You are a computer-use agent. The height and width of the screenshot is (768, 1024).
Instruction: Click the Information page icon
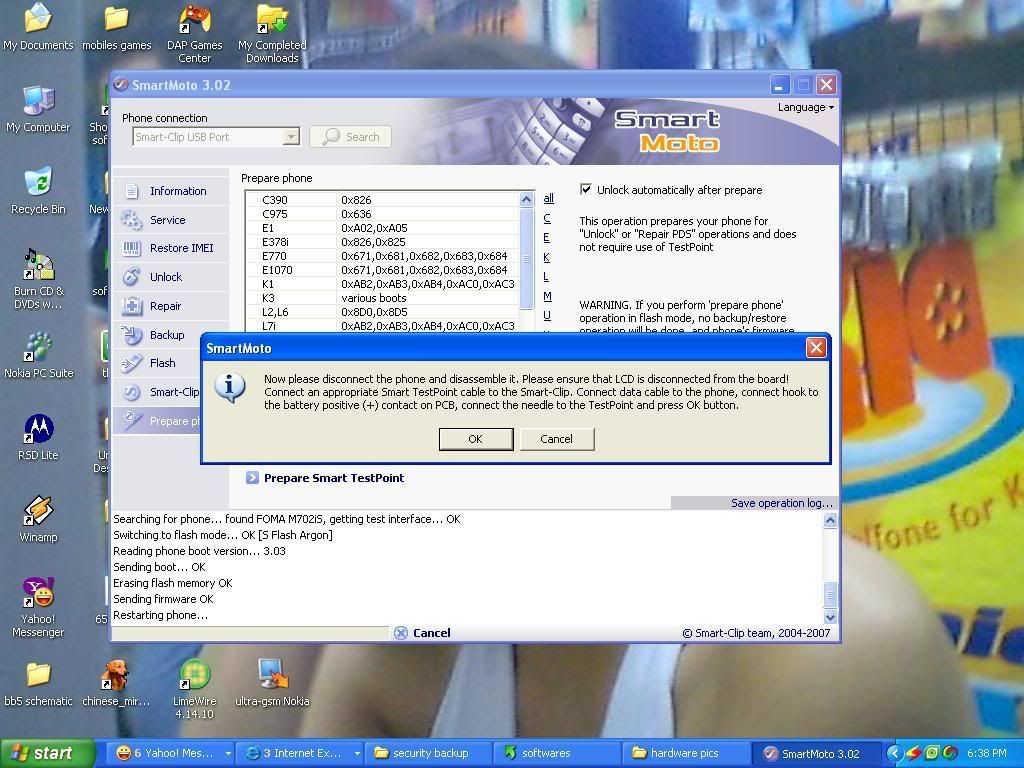pos(132,191)
